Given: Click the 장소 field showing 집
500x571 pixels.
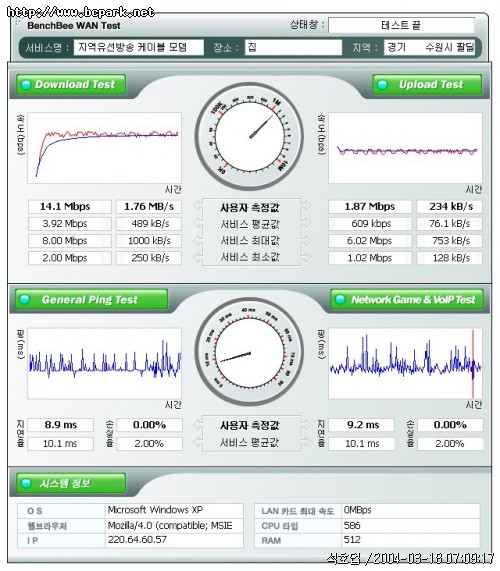Looking at the screenshot, I should coord(293,47).
